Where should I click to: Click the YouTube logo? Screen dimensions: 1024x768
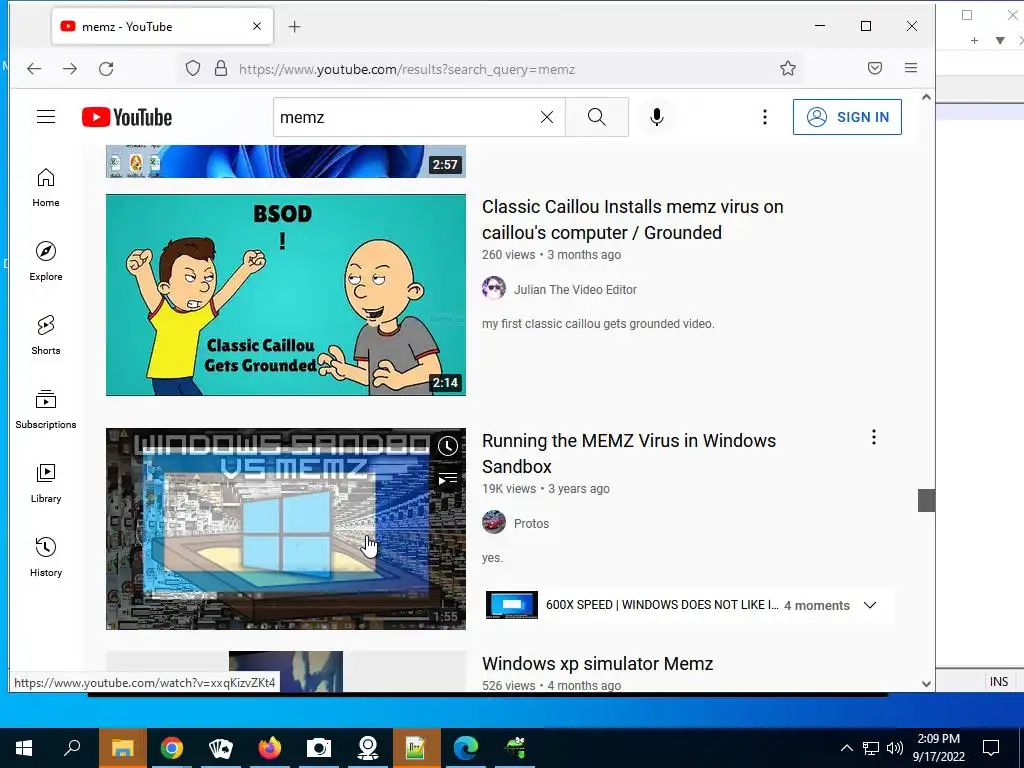coord(127,118)
